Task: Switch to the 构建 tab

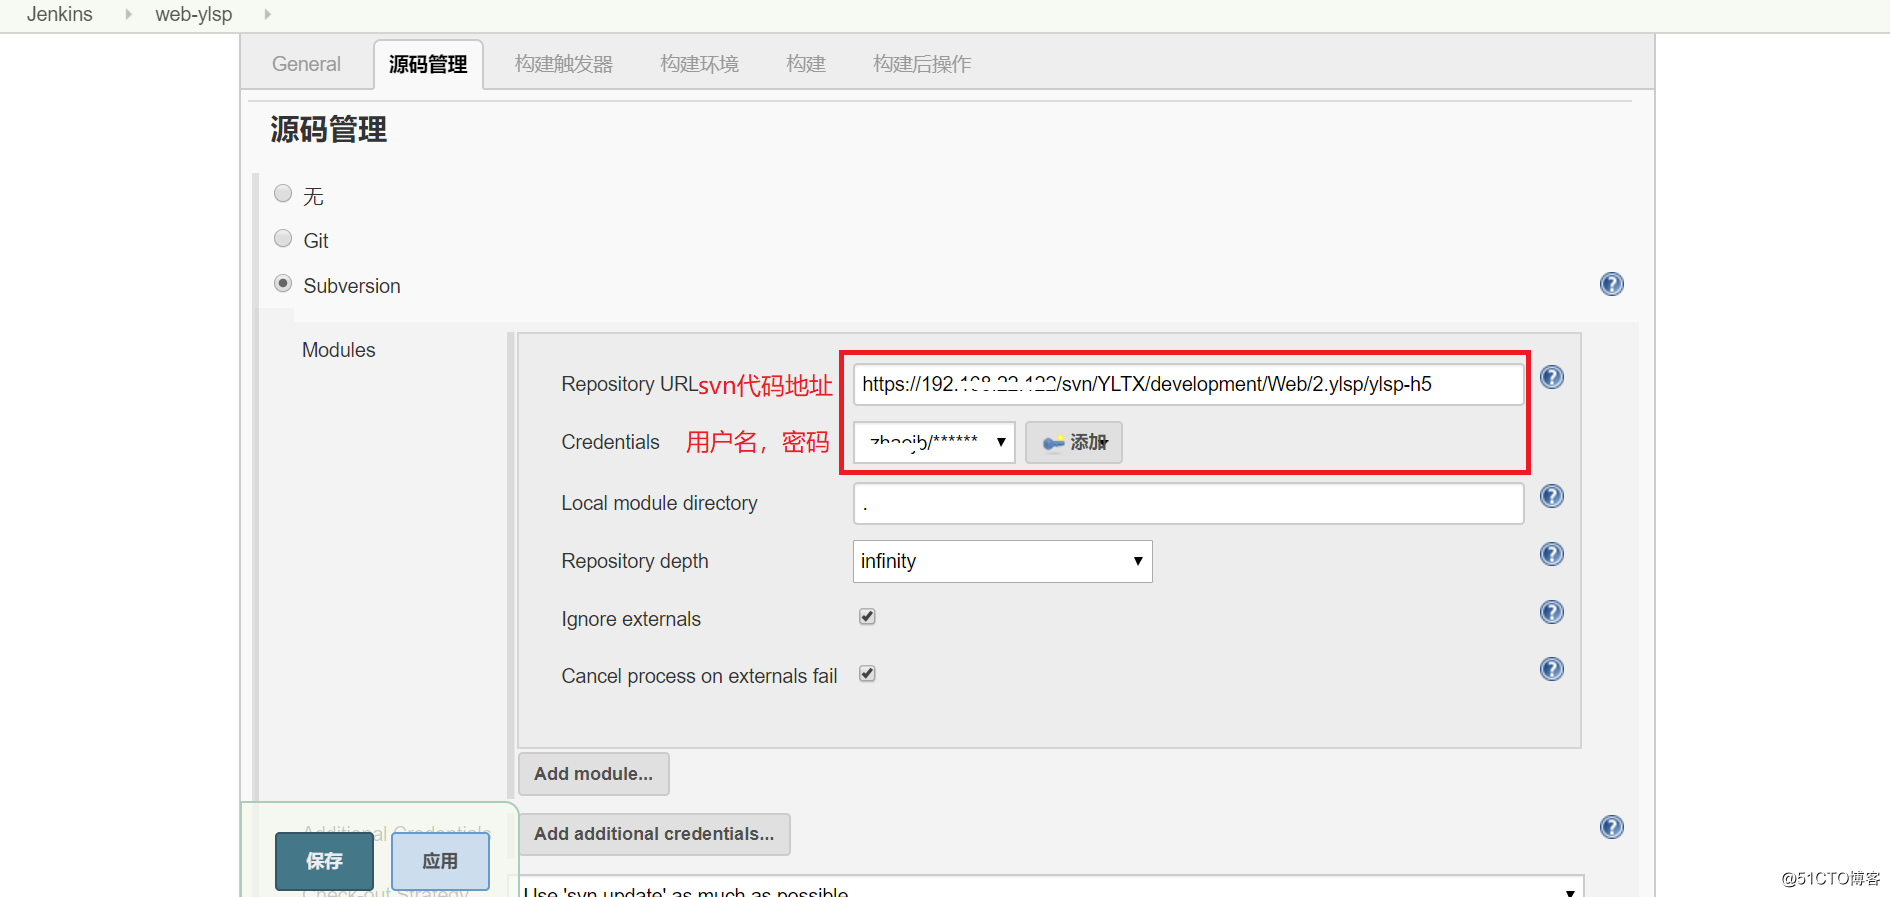Action: (806, 64)
